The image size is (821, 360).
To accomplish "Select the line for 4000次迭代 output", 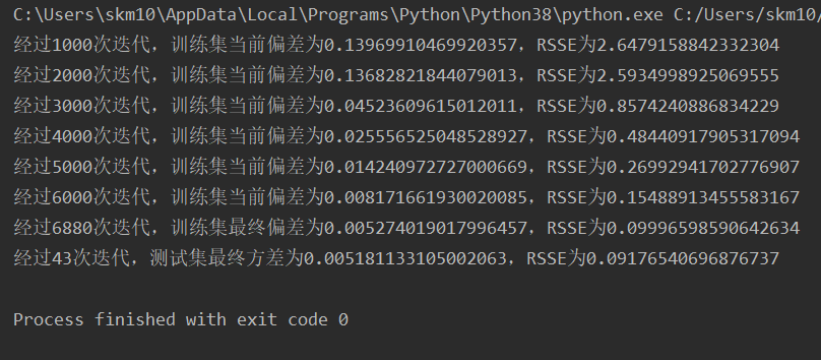I will pyautogui.click(x=406, y=137).
